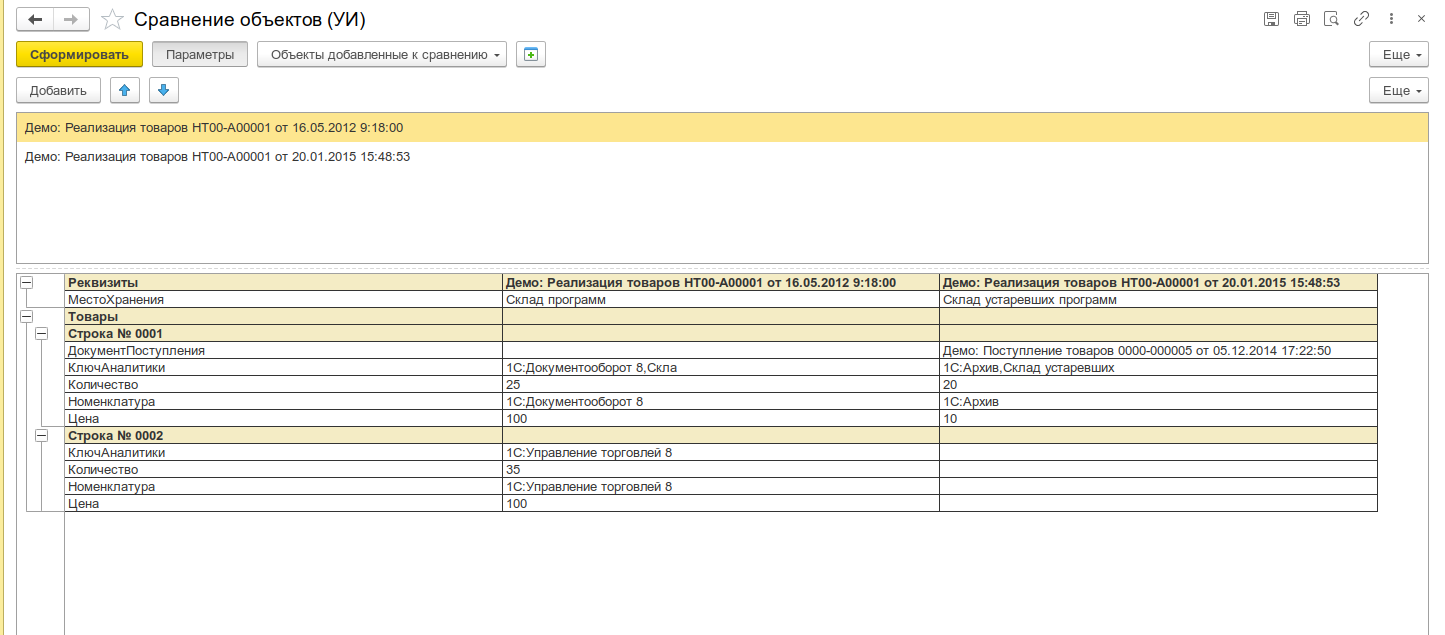Copy link to this form
This screenshot has height=635, width=1445.
(x=1361, y=19)
